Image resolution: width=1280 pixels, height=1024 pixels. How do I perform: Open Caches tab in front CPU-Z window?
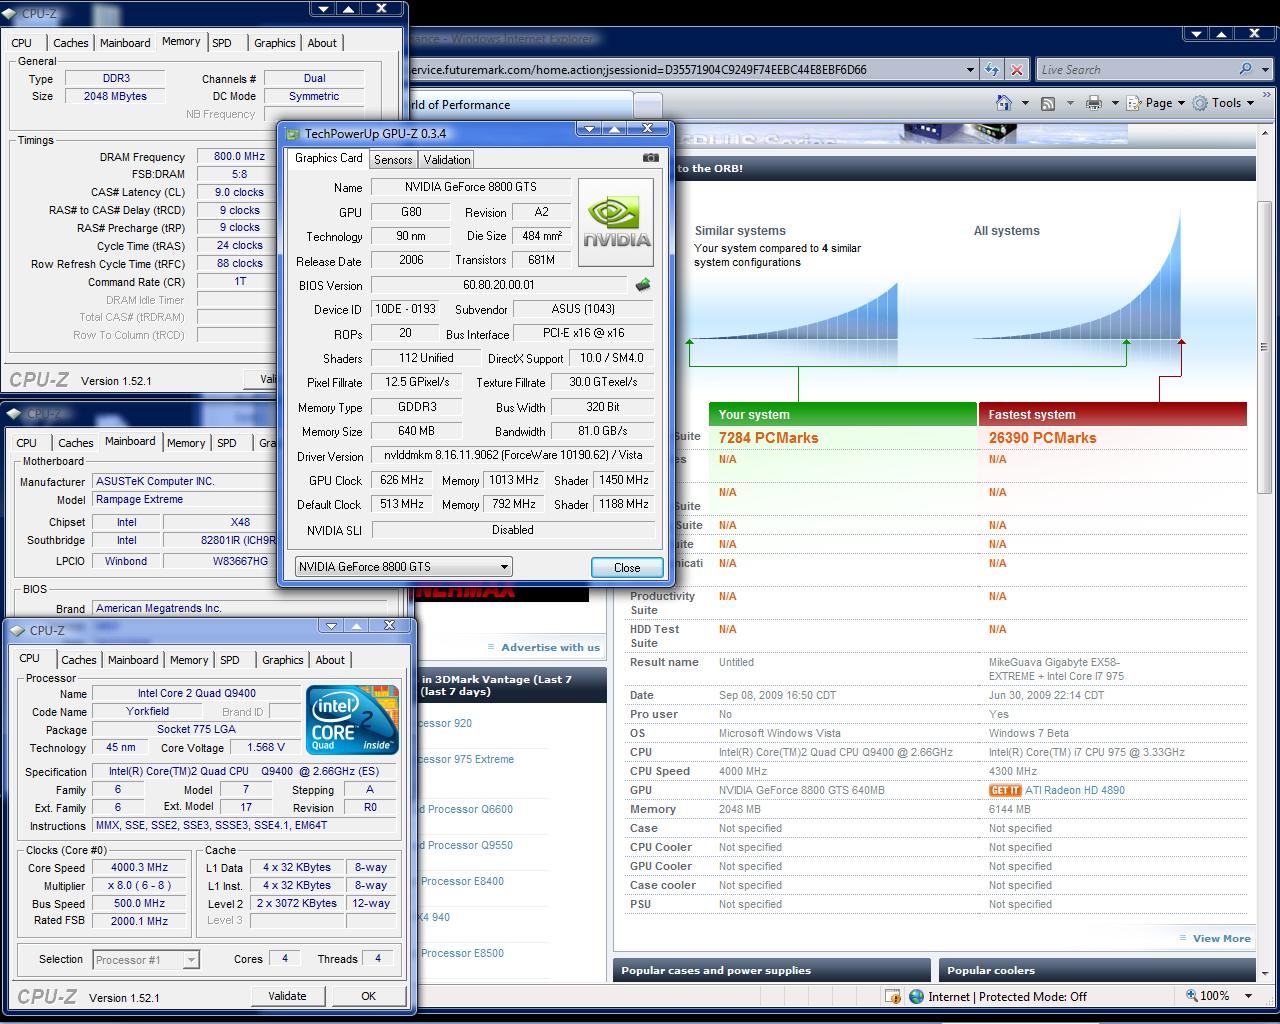(79, 660)
